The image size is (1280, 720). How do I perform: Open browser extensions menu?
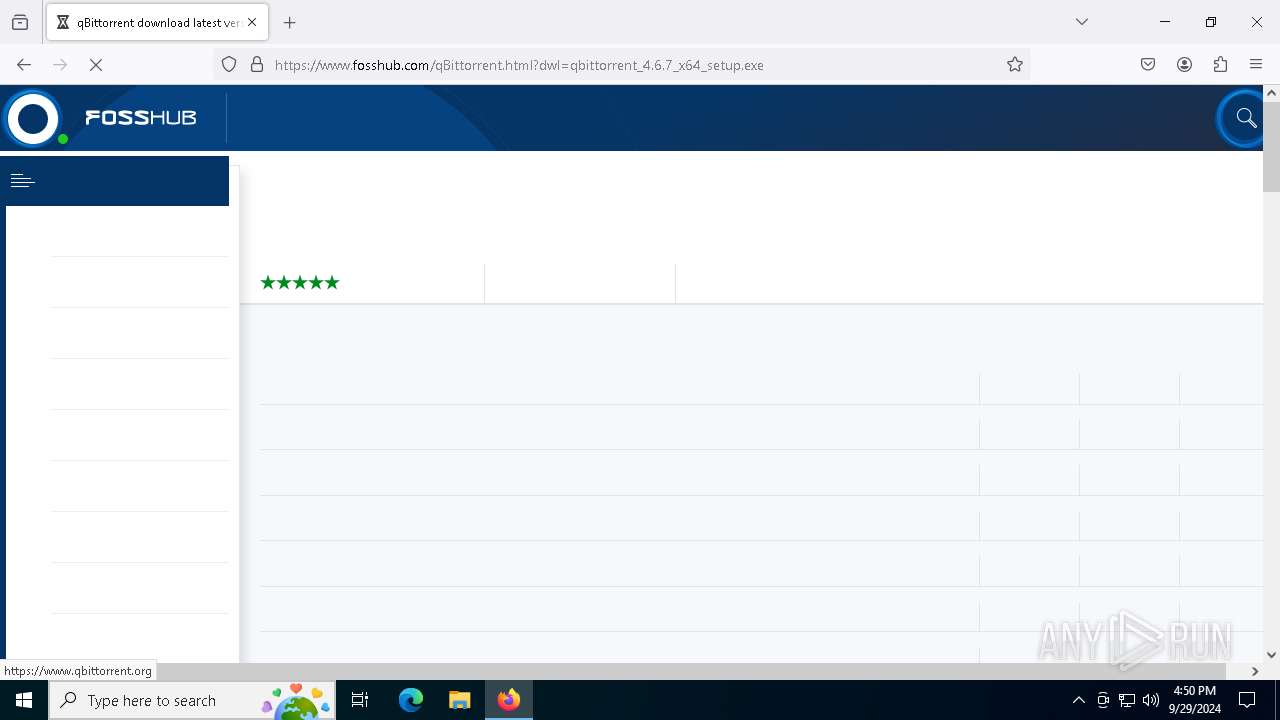click(x=1220, y=64)
